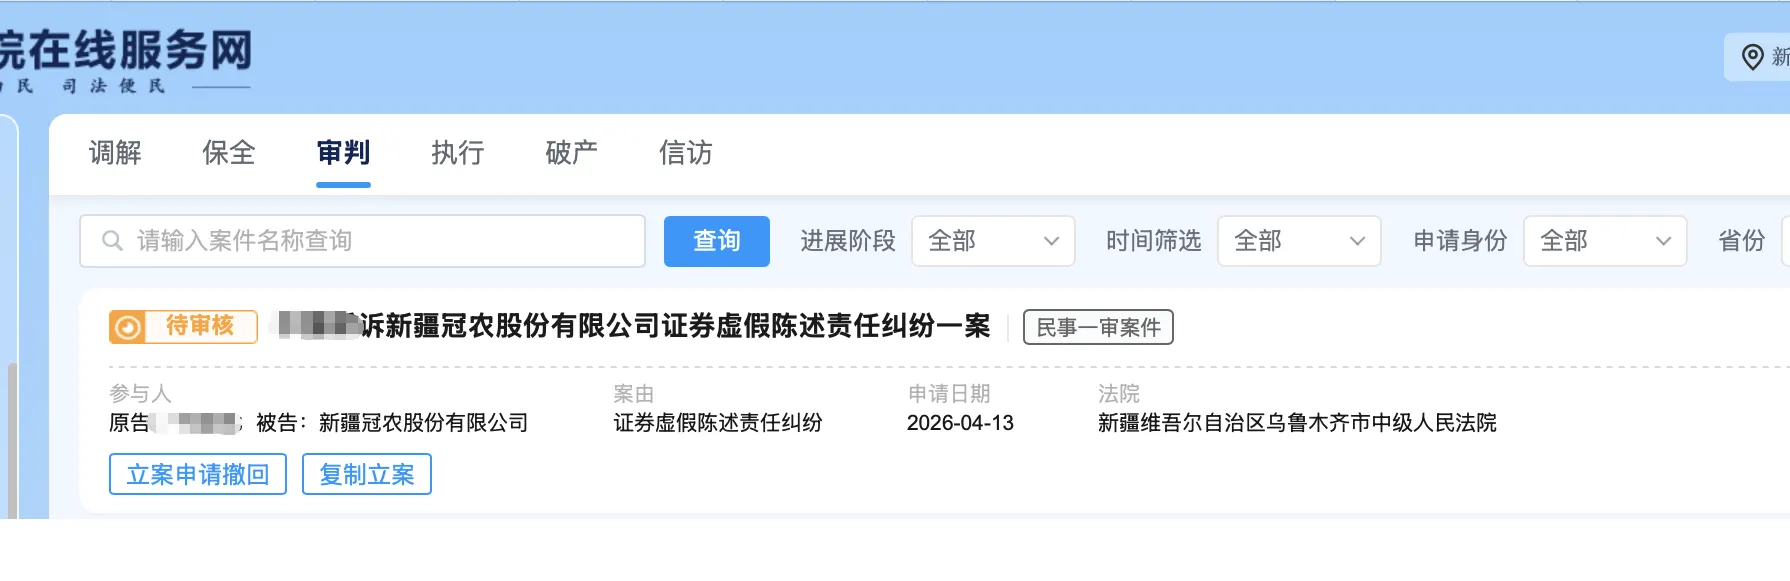Click the case name search field
This screenshot has width=1790, height=581.
coord(362,241)
